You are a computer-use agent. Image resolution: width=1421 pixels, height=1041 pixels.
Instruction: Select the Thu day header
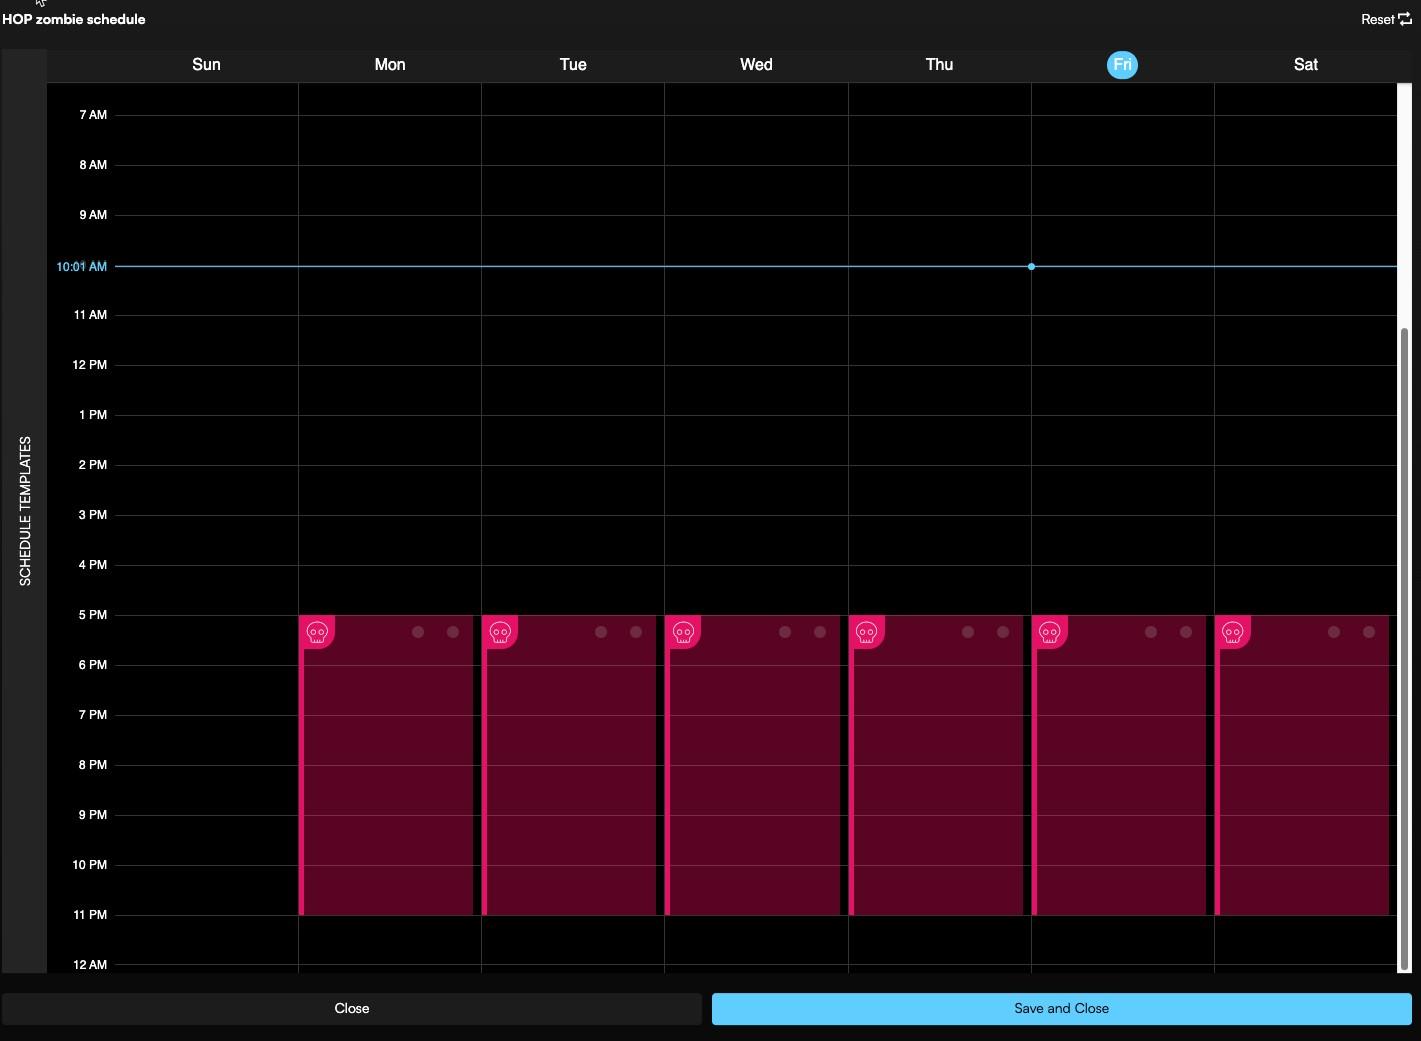[939, 64]
